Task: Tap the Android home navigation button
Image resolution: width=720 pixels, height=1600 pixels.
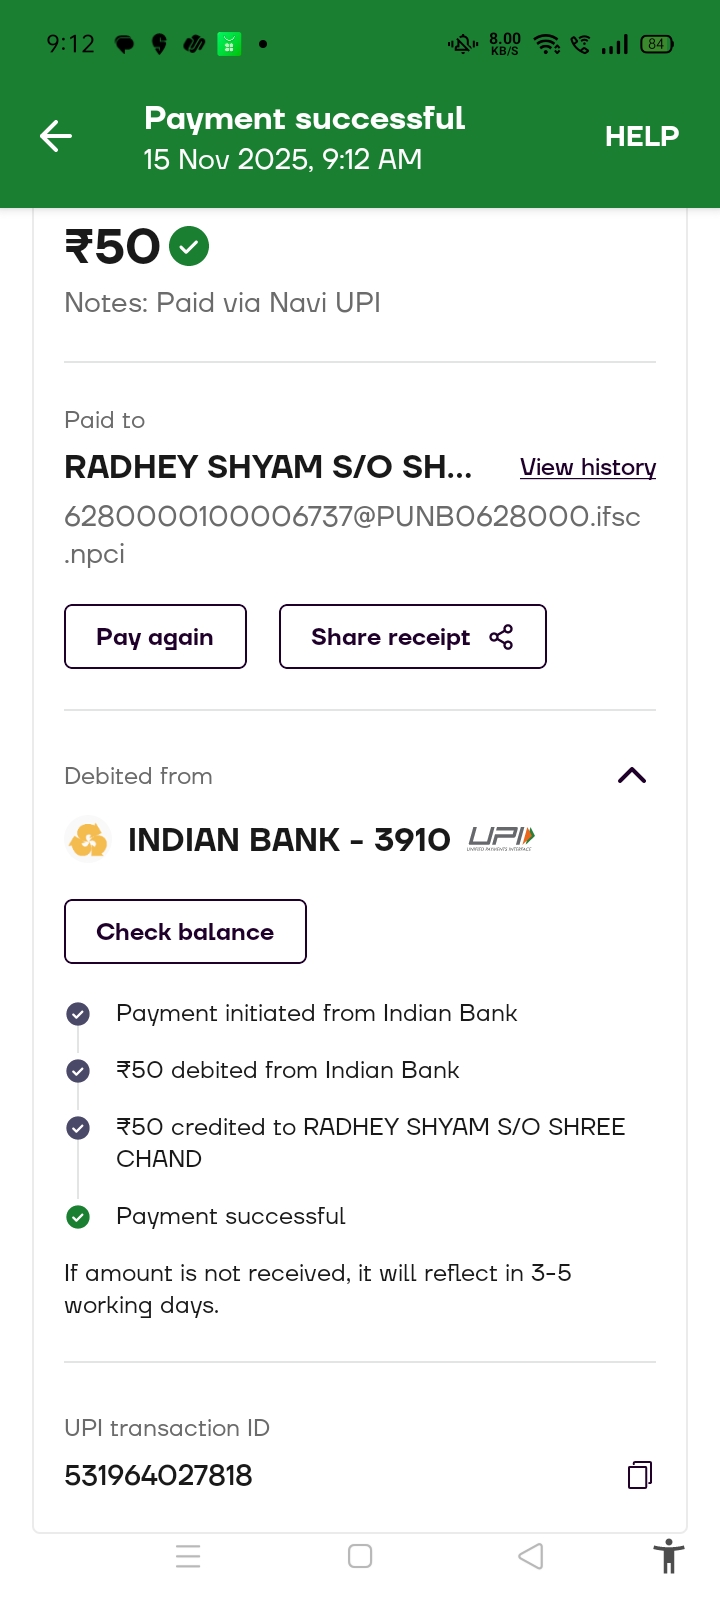Action: 360,1556
